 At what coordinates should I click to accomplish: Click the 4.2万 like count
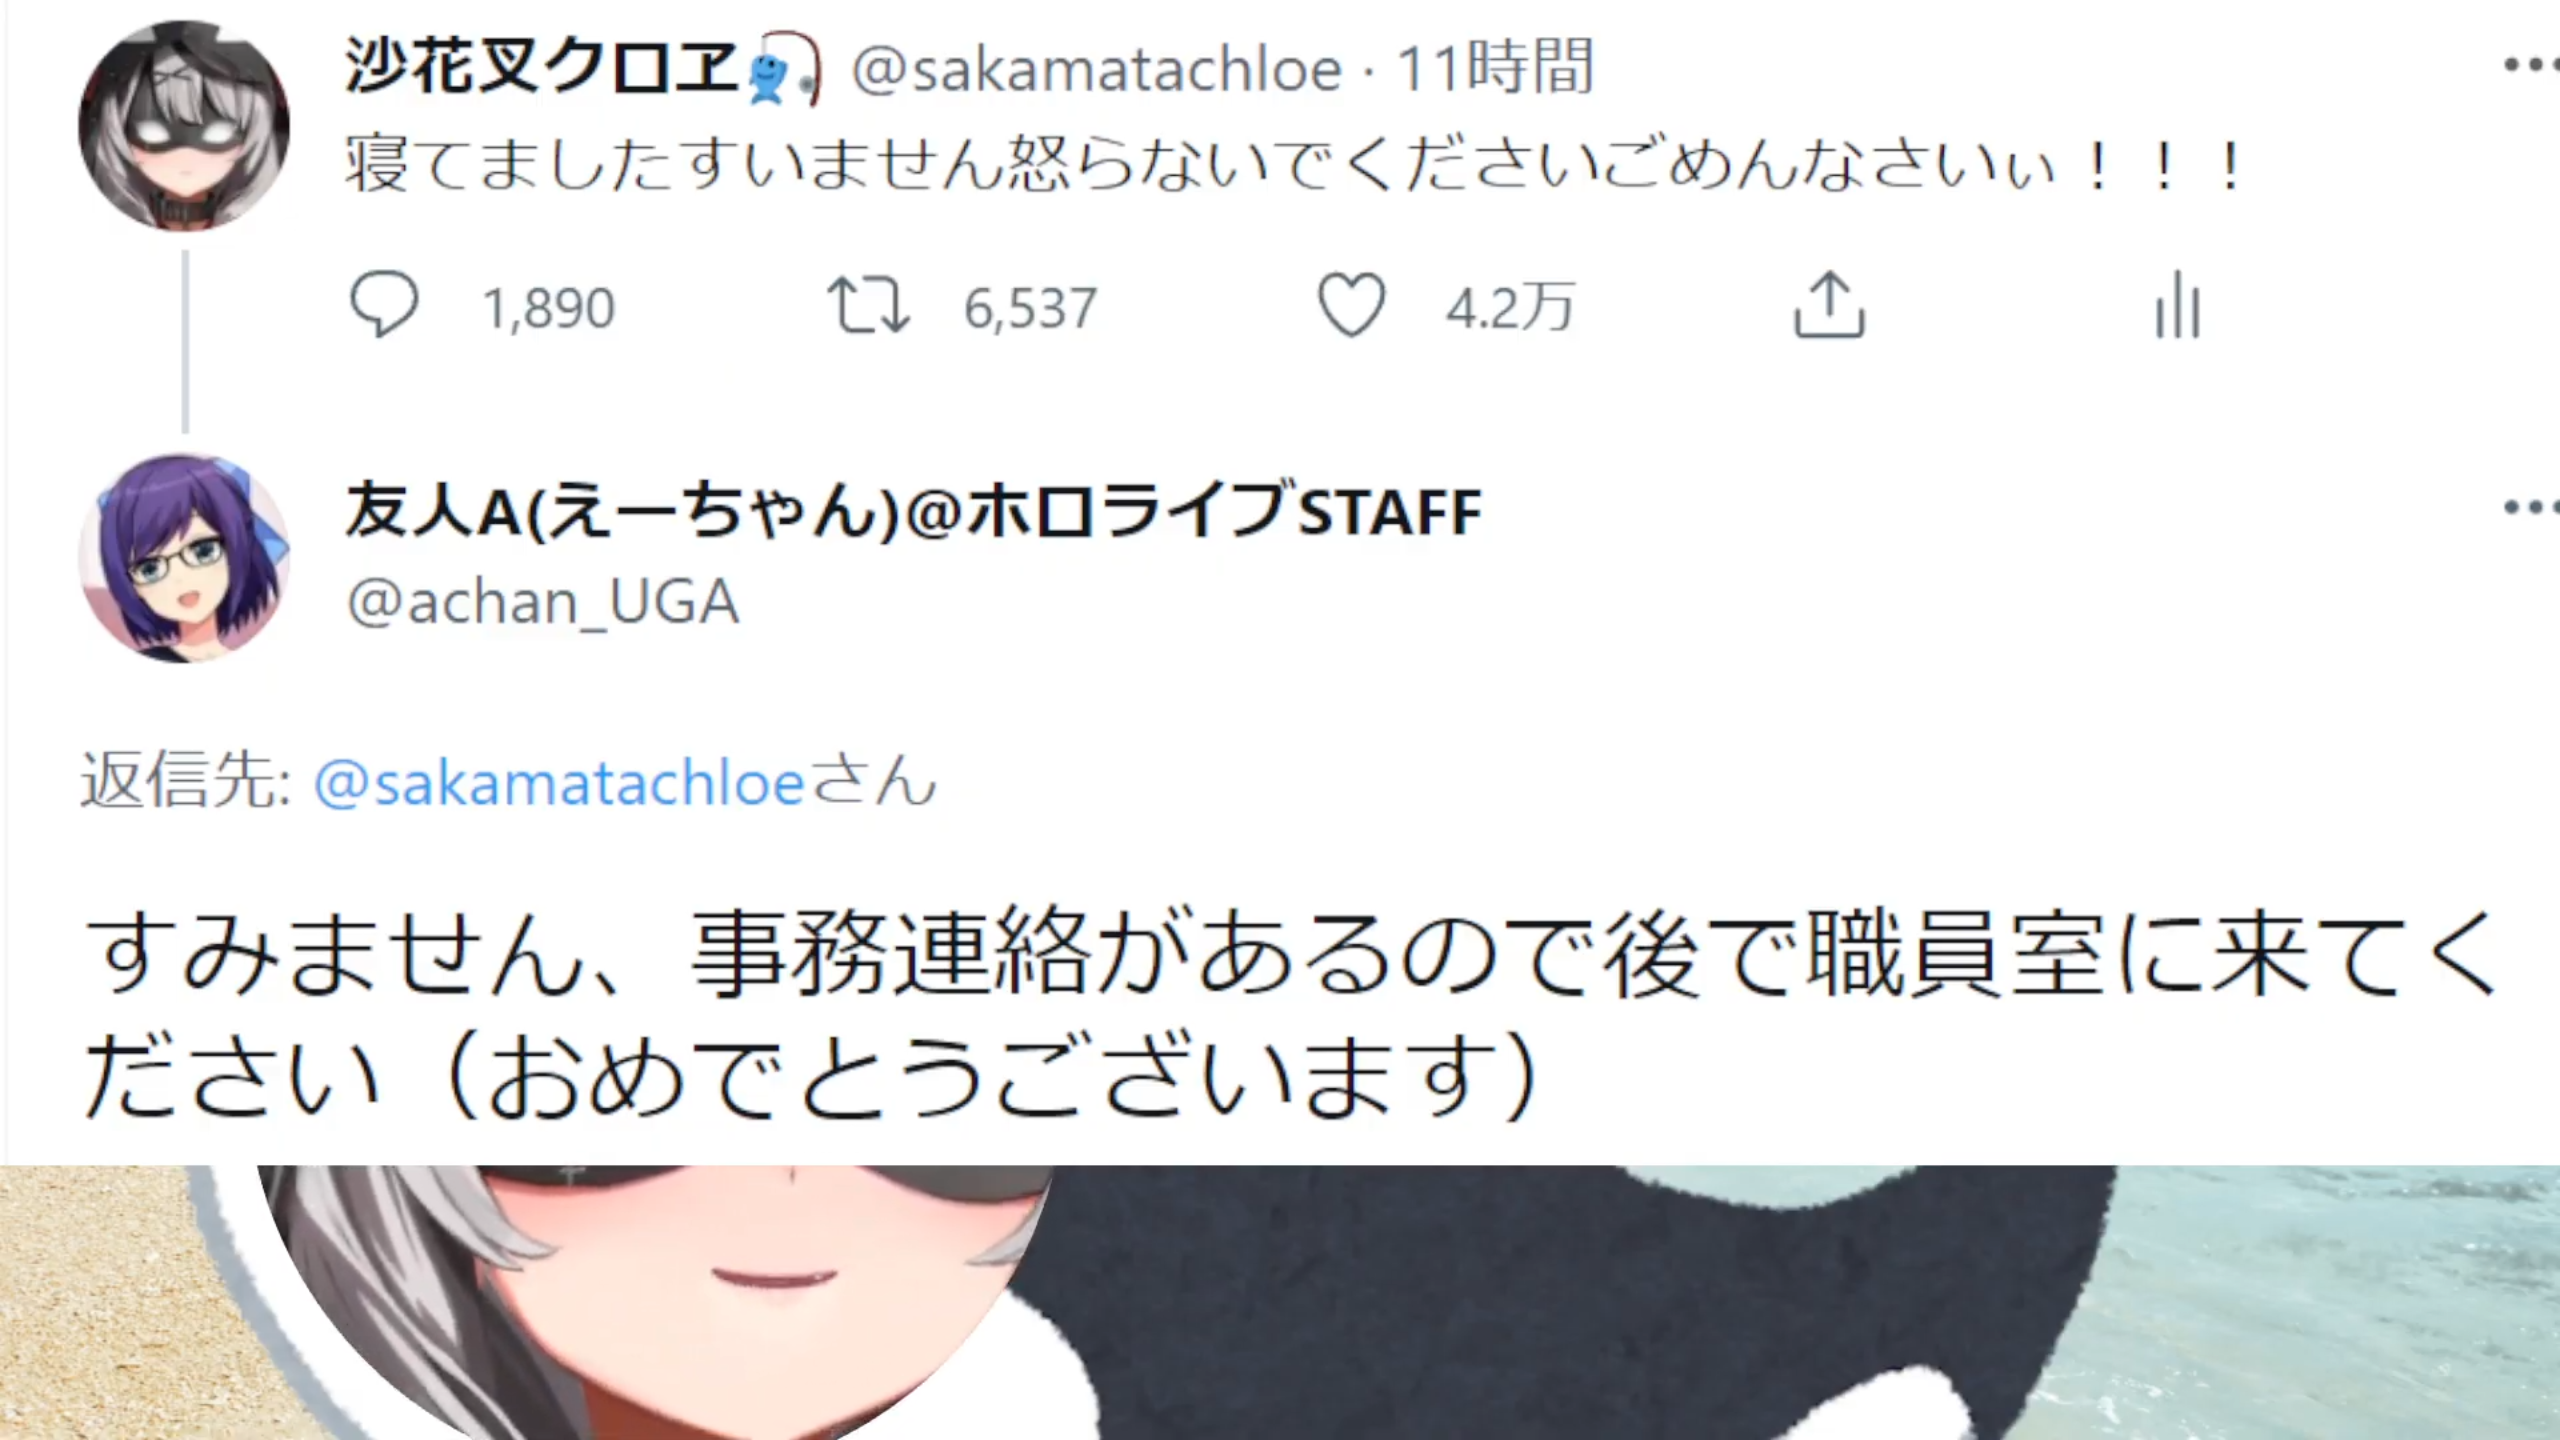pyautogui.click(x=1510, y=307)
